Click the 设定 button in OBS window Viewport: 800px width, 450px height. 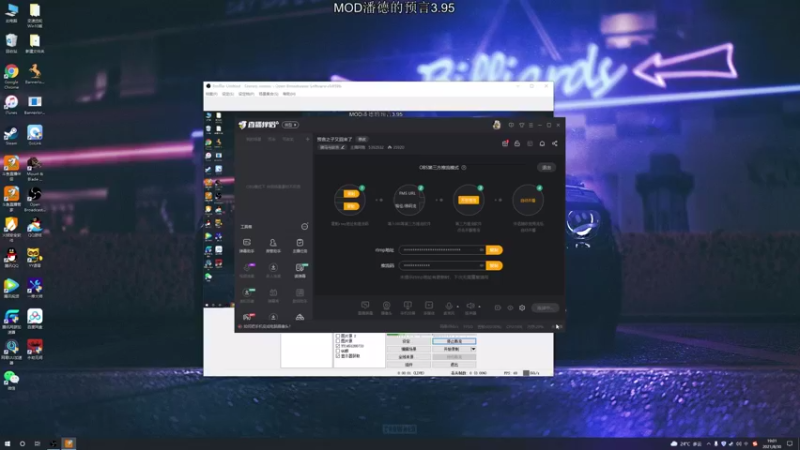coord(409,341)
